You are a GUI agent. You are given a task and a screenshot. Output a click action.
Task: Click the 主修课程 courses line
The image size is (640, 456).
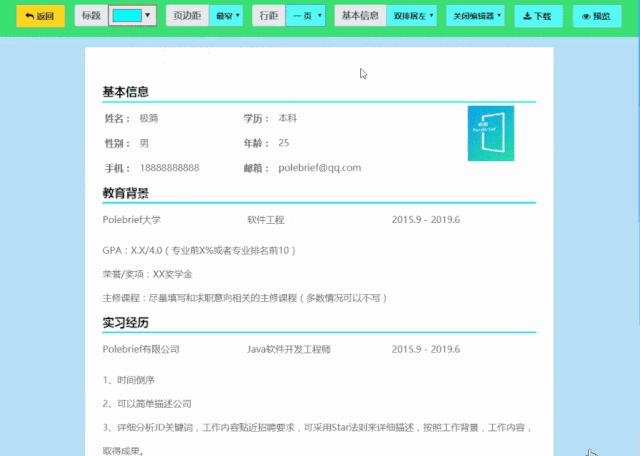pos(244,298)
